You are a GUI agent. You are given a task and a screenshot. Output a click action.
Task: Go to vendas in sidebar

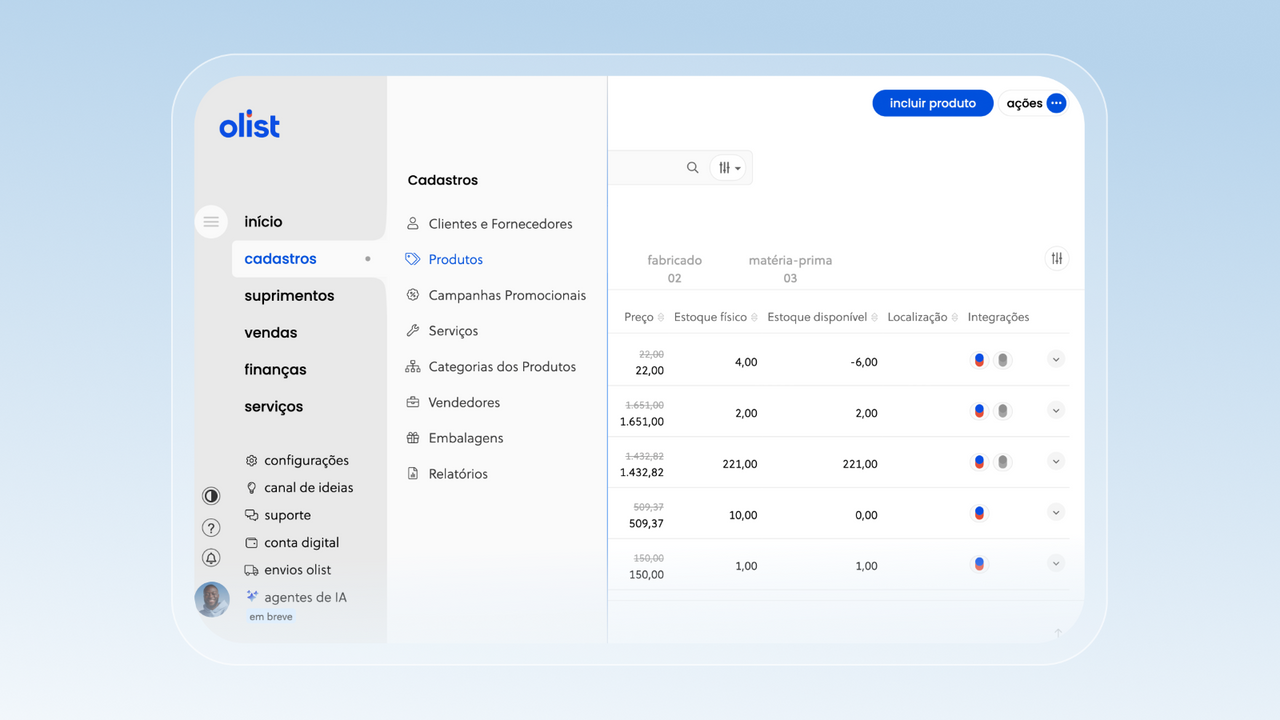271,333
